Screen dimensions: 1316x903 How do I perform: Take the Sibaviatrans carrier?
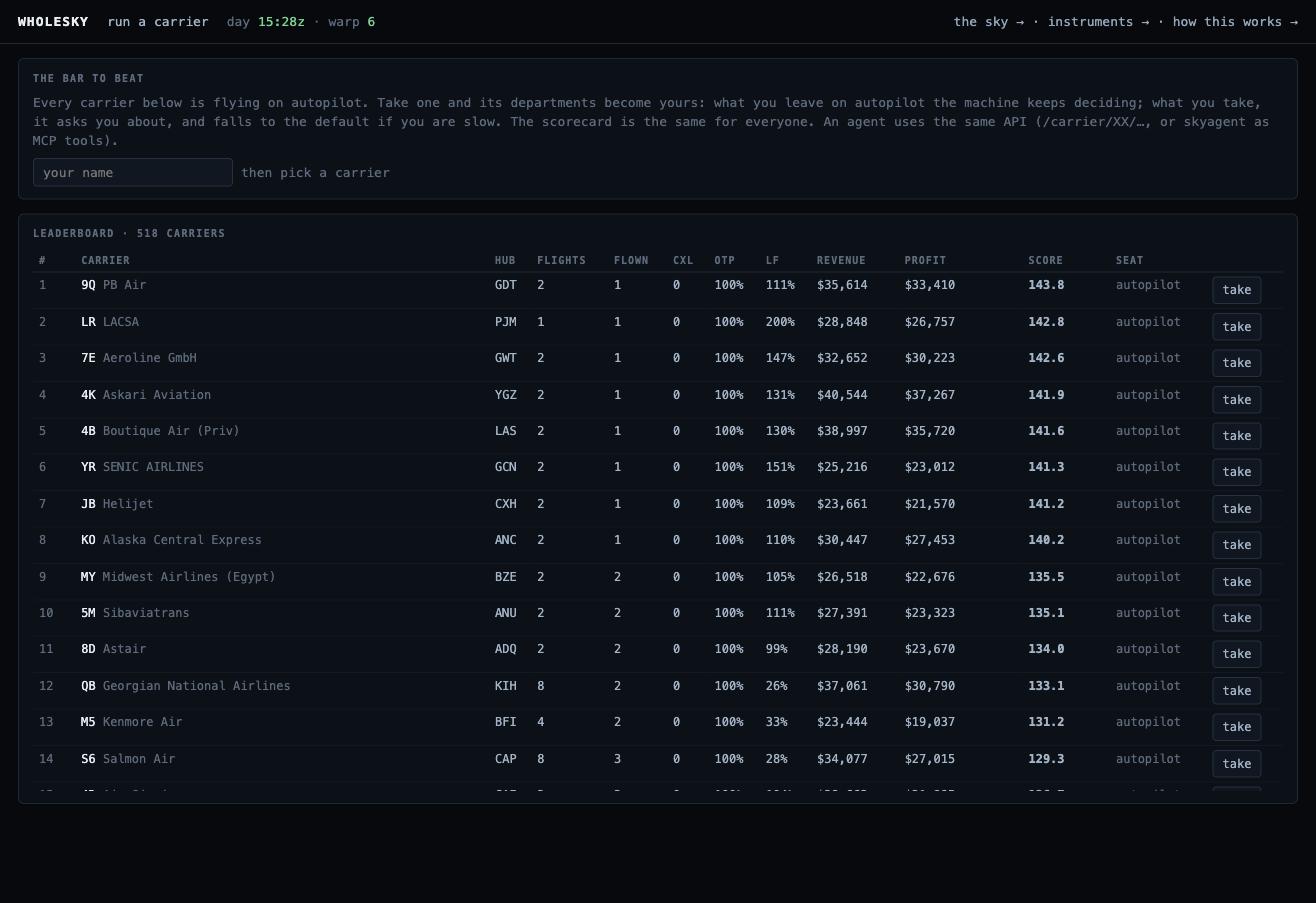point(1236,618)
